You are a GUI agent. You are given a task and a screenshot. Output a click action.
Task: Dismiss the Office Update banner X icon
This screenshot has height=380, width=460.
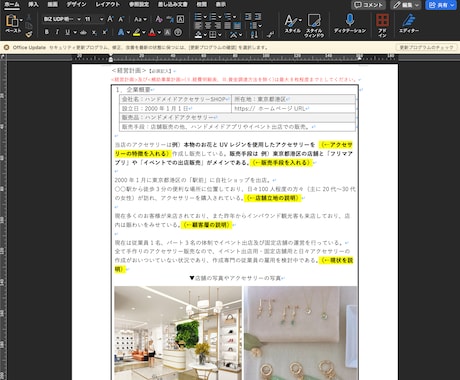pos(6,47)
